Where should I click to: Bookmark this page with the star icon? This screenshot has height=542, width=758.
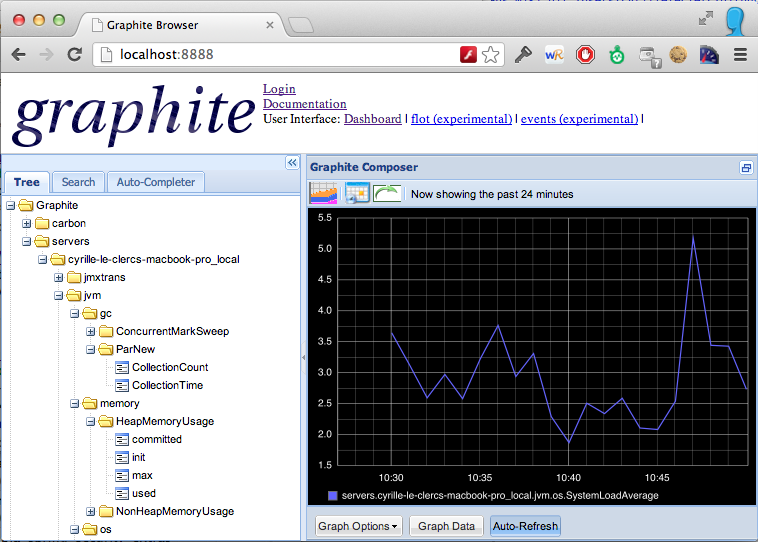point(491,55)
